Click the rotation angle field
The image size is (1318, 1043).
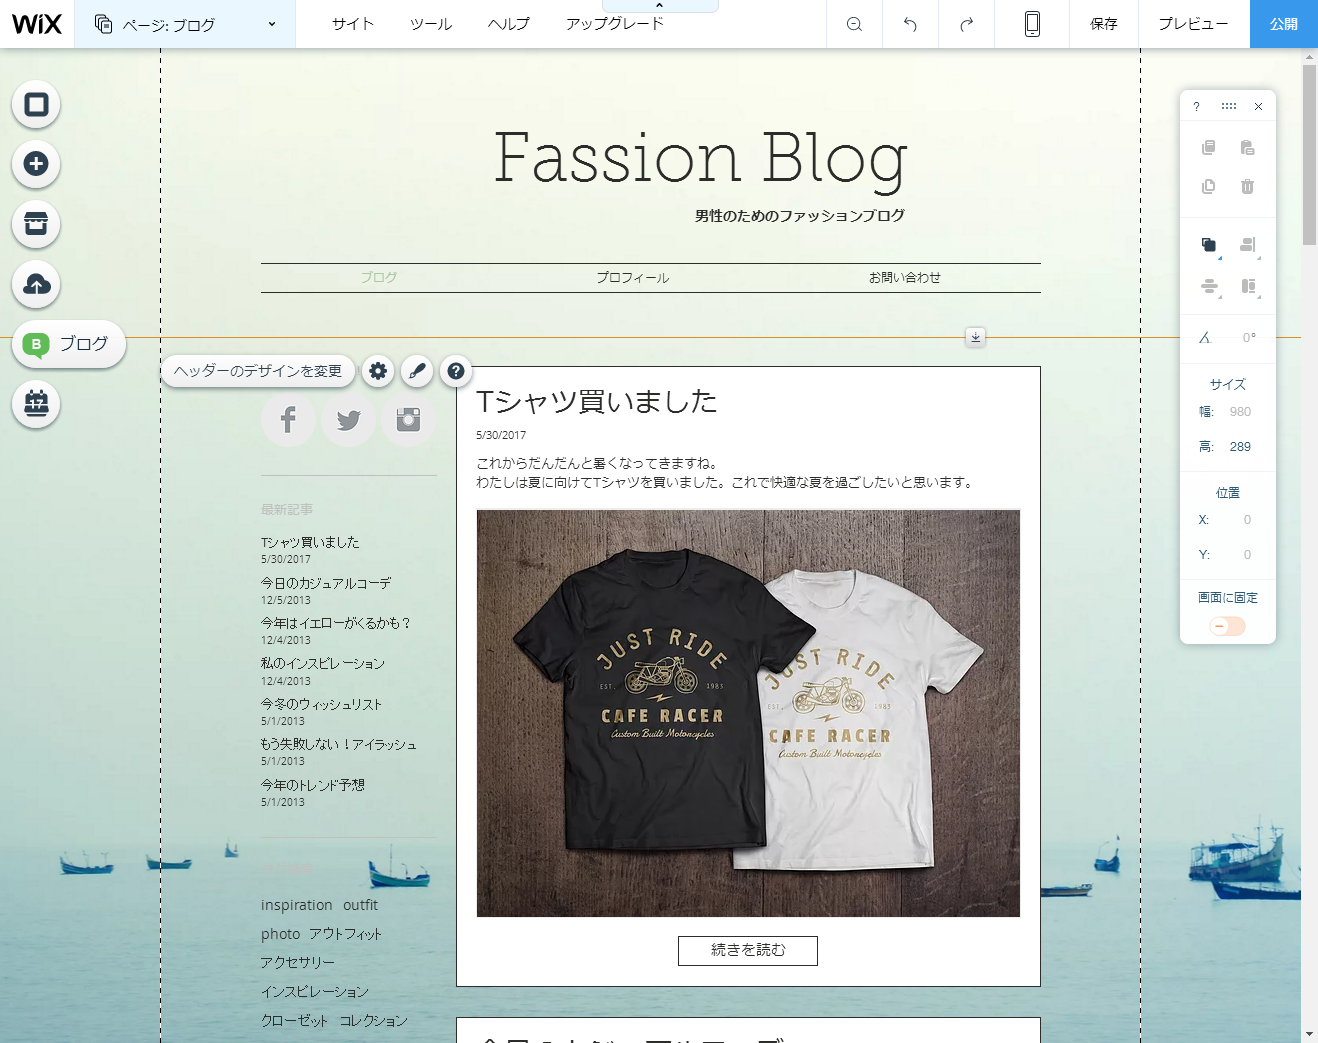click(x=1249, y=338)
